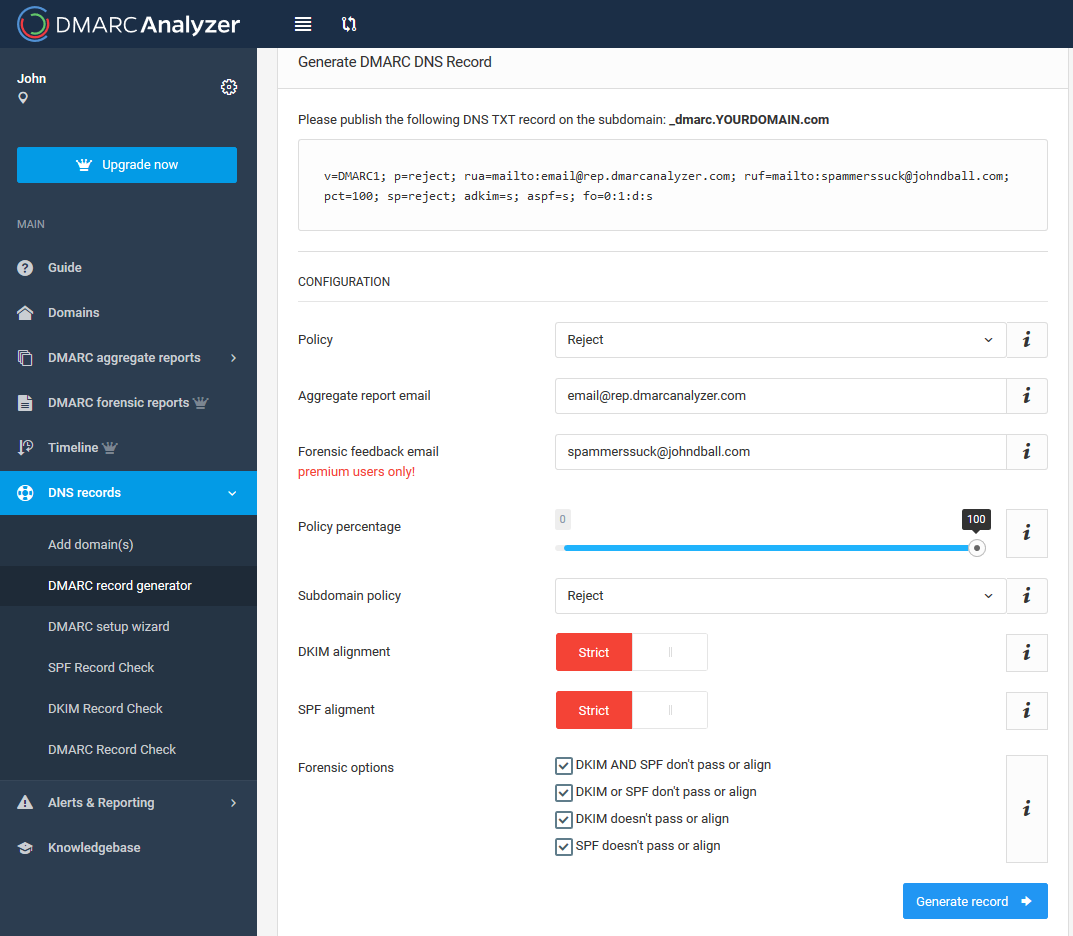Open user settings gear icon
The width and height of the screenshot is (1073, 936).
(229, 87)
